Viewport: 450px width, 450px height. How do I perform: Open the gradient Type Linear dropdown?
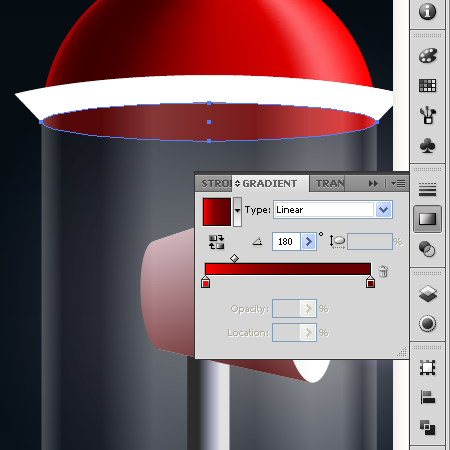pyautogui.click(x=333, y=210)
